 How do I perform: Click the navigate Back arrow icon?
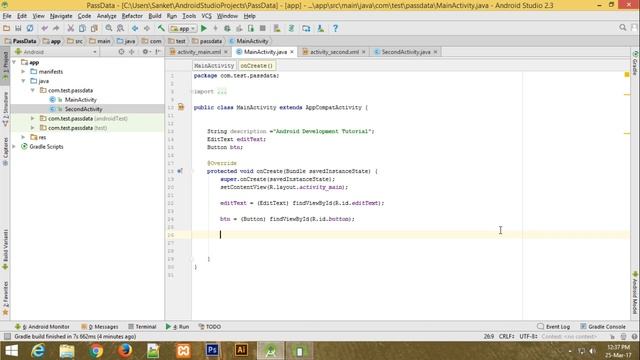(x=135, y=28)
